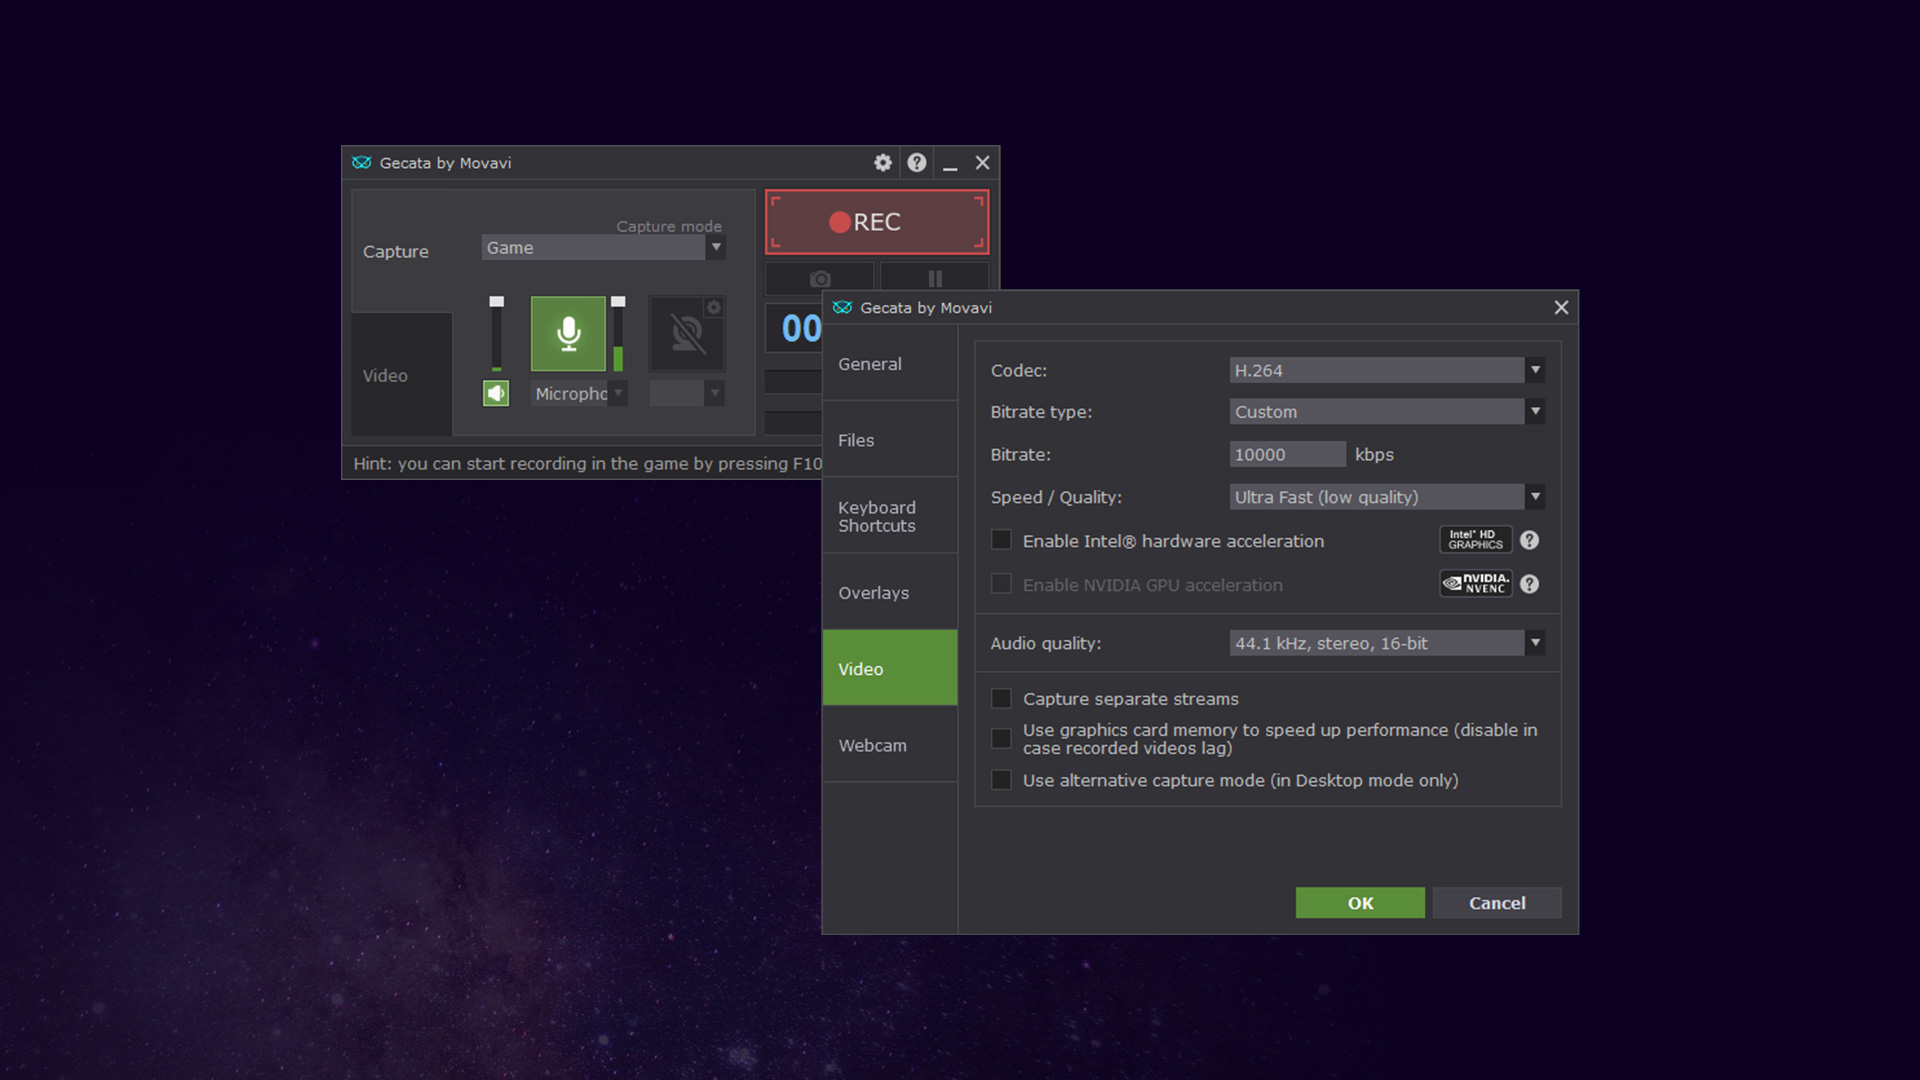Check Use graphics card memory option
This screenshot has height=1080, width=1920.
coord(1001,739)
